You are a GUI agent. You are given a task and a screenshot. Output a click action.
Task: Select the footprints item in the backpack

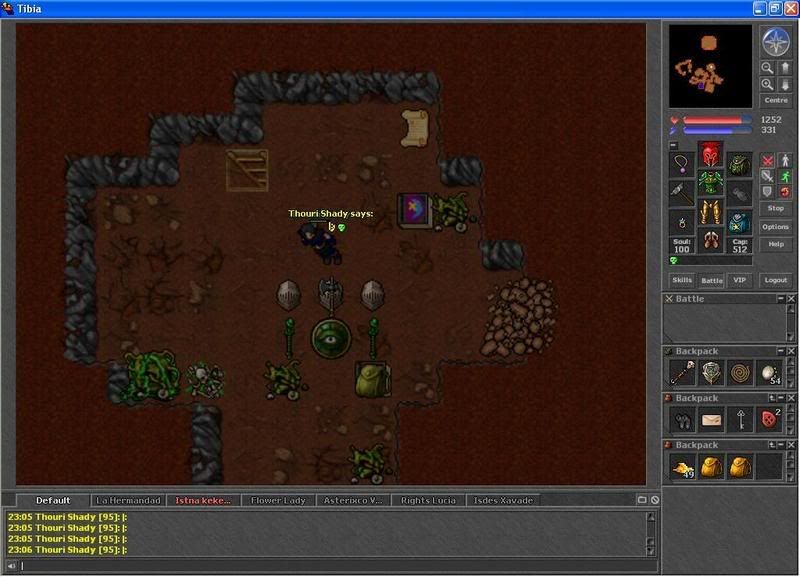point(682,420)
